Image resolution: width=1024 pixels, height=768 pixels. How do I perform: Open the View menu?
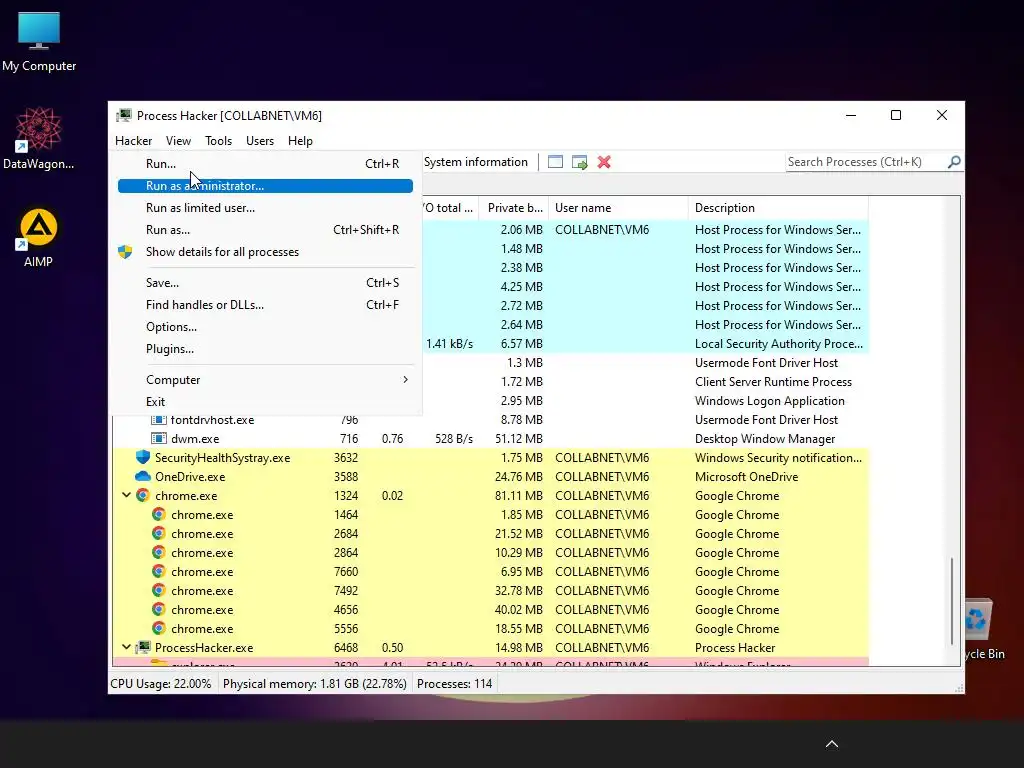point(178,141)
